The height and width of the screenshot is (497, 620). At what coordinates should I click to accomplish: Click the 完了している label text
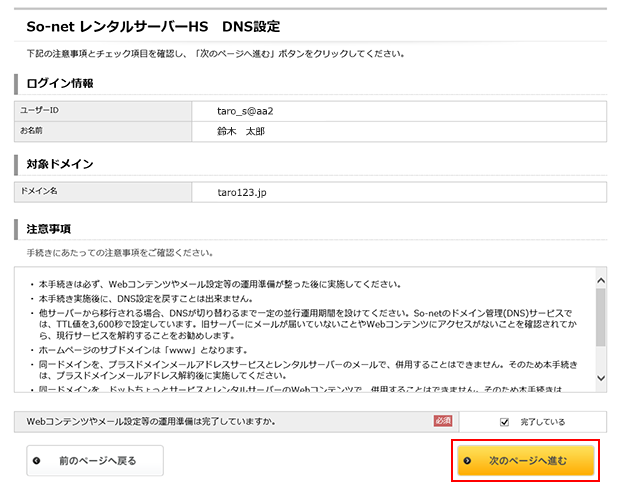tap(542, 422)
